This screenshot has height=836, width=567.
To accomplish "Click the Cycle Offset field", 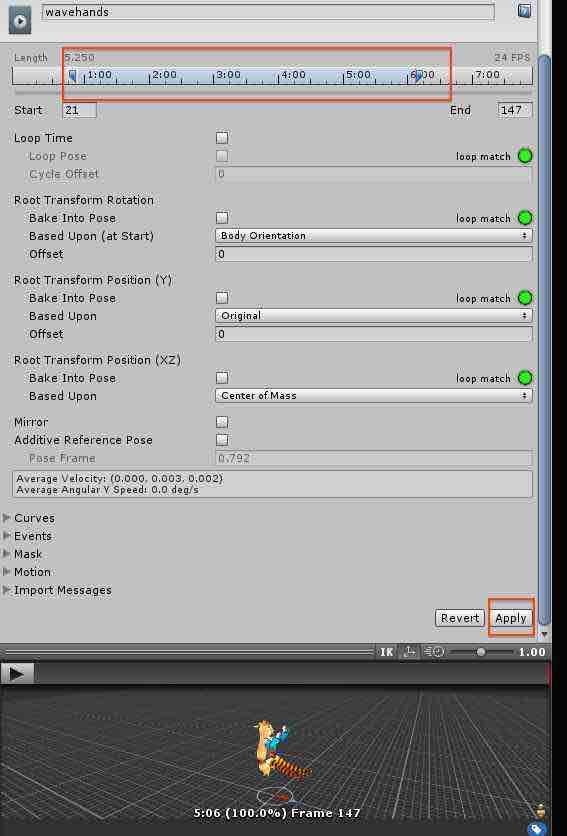I will 373,174.
